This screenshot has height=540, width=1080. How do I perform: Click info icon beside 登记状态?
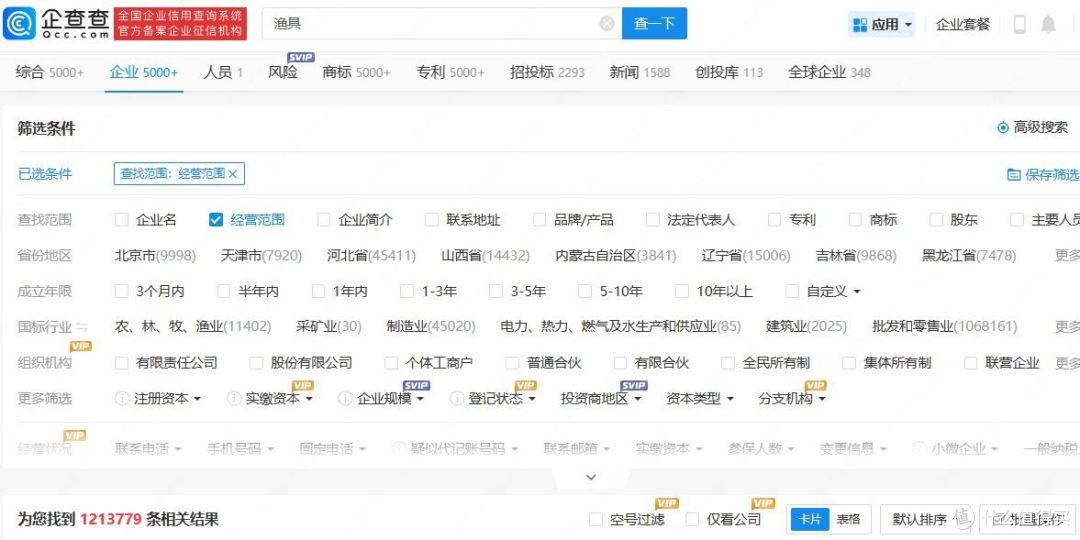coord(457,398)
